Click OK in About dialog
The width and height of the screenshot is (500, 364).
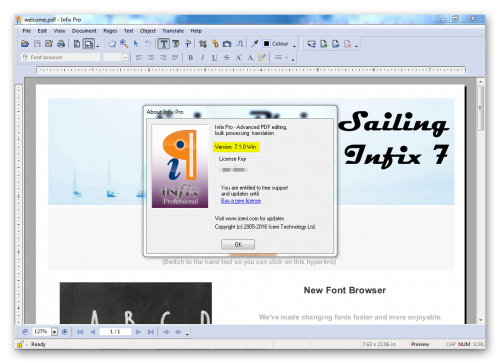coord(238,244)
